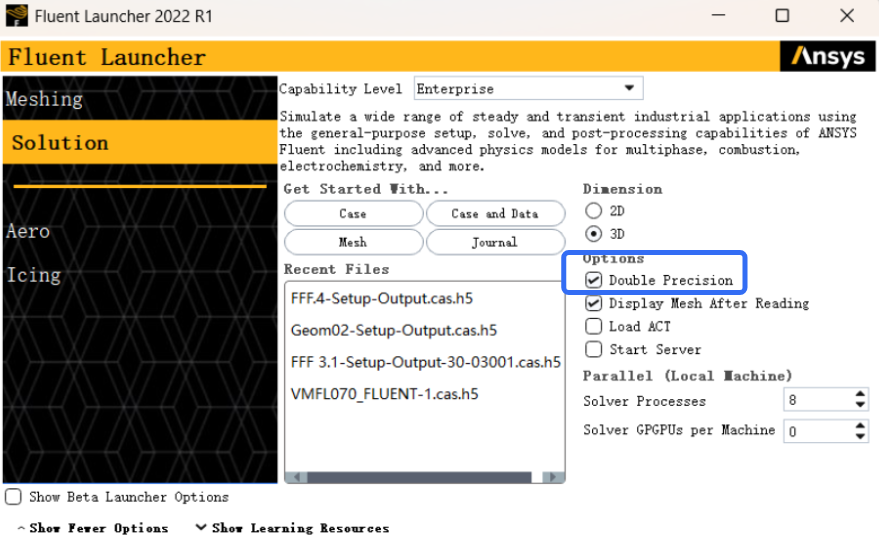Open recent file FFF.4-Setup-Output.cas.h5
879x546 pixels.
click(382, 298)
